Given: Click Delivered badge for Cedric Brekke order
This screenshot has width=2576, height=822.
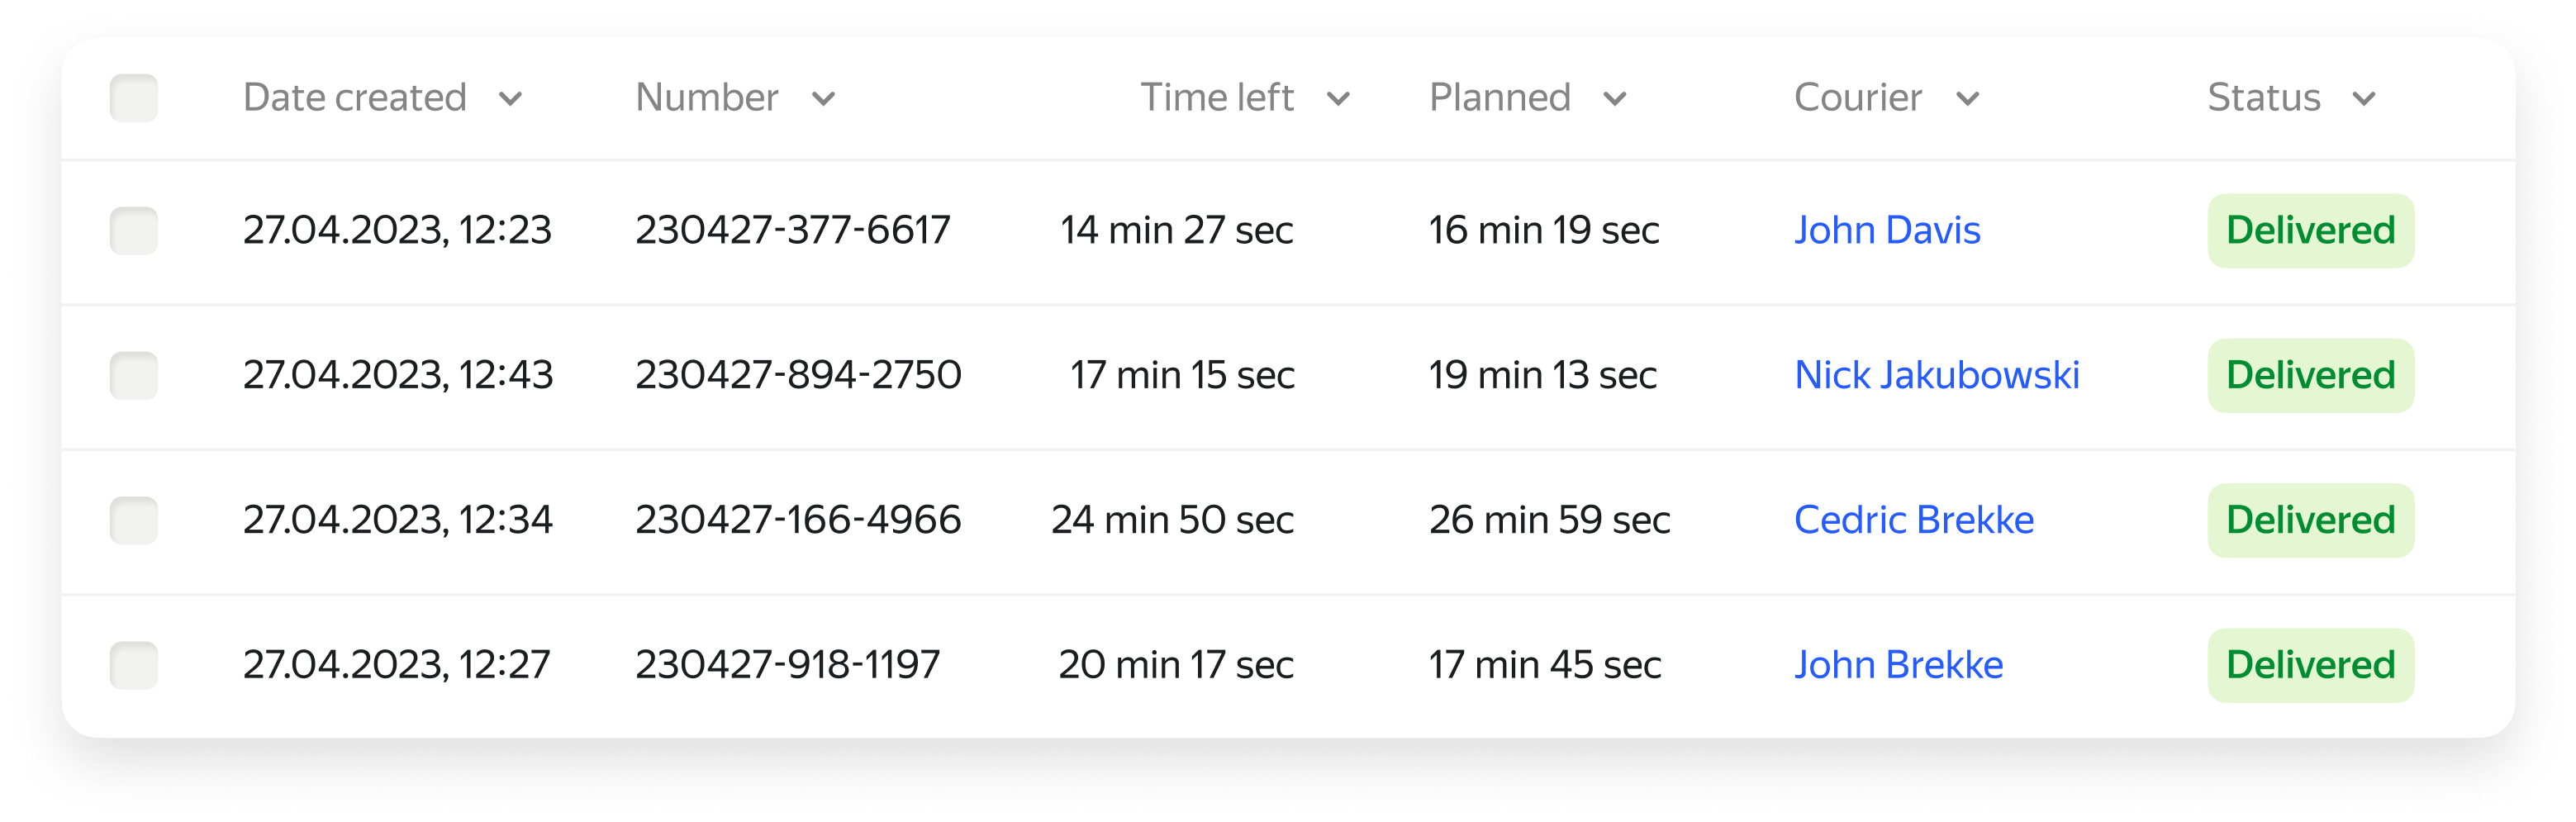Looking at the screenshot, I should [2311, 521].
